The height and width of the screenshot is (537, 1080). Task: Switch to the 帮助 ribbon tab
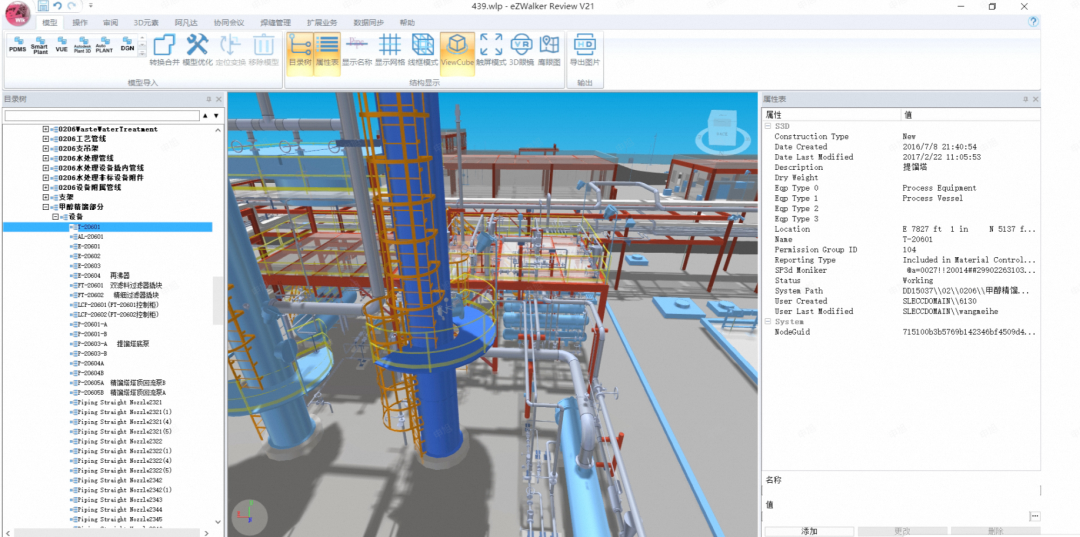[407, 23]
